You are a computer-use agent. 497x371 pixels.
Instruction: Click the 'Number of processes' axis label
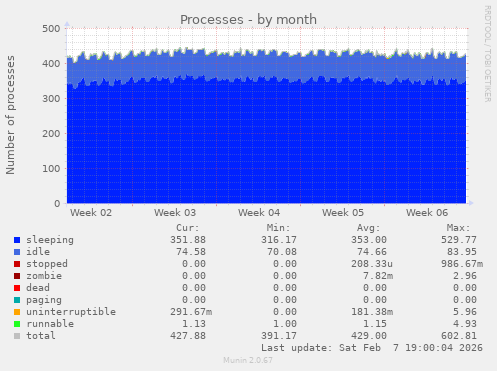(x=10, y=115)
